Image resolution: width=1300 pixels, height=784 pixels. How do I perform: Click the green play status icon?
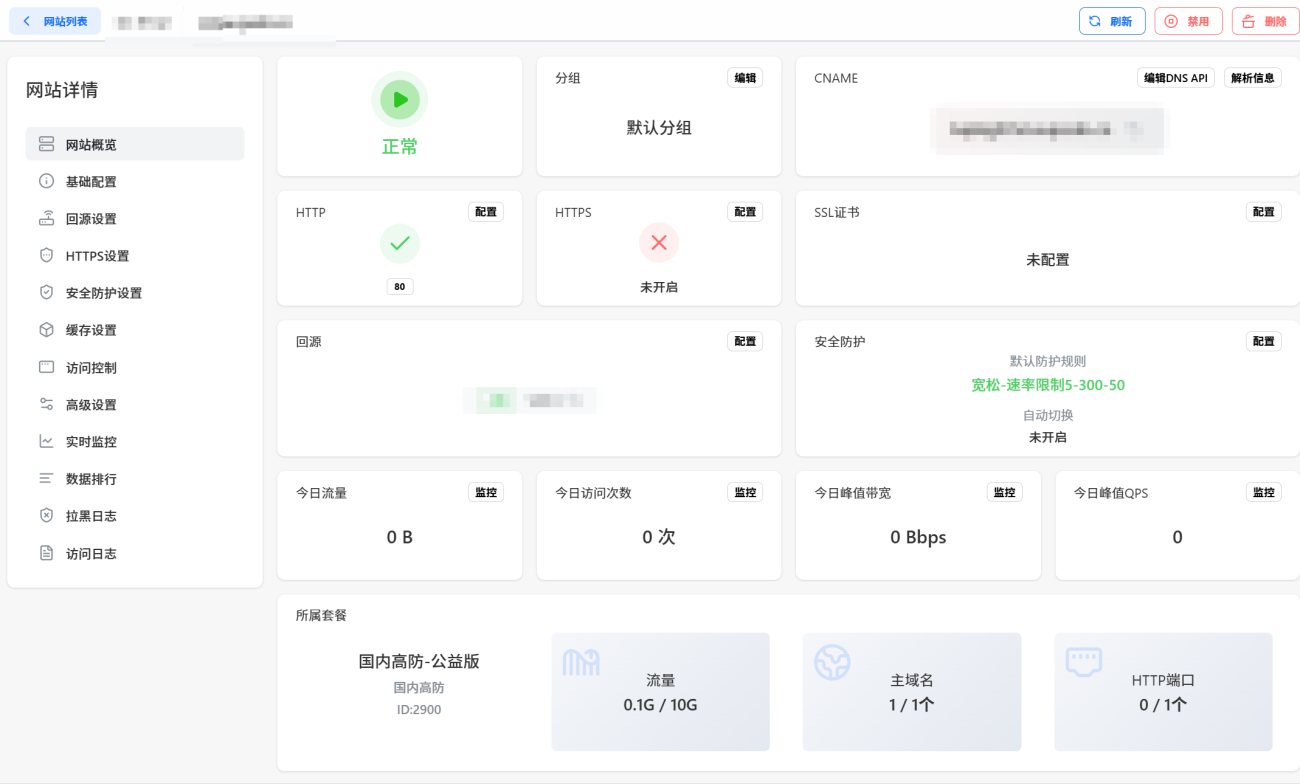[400, 100]
